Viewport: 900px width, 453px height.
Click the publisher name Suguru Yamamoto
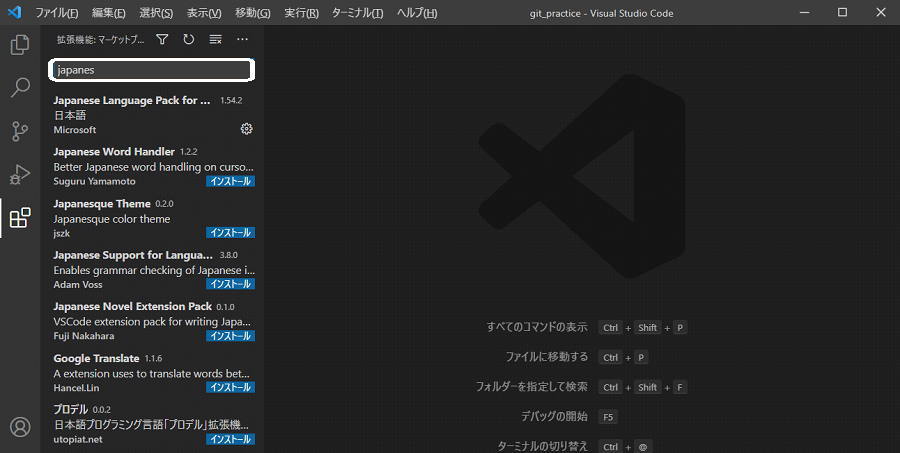click(x=95, y=181)
